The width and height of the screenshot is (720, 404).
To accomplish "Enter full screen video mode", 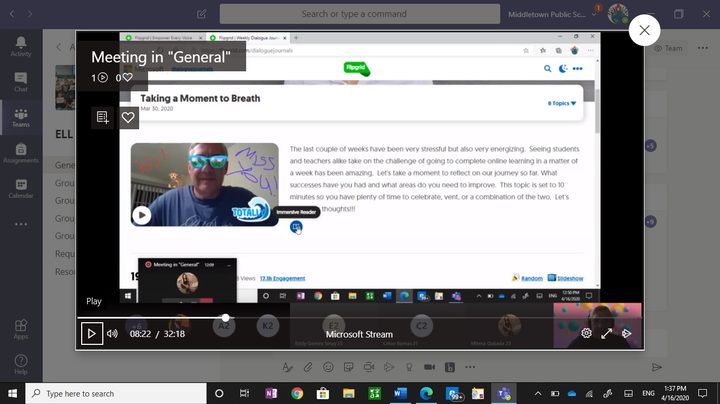I will (x=606, y=333).
